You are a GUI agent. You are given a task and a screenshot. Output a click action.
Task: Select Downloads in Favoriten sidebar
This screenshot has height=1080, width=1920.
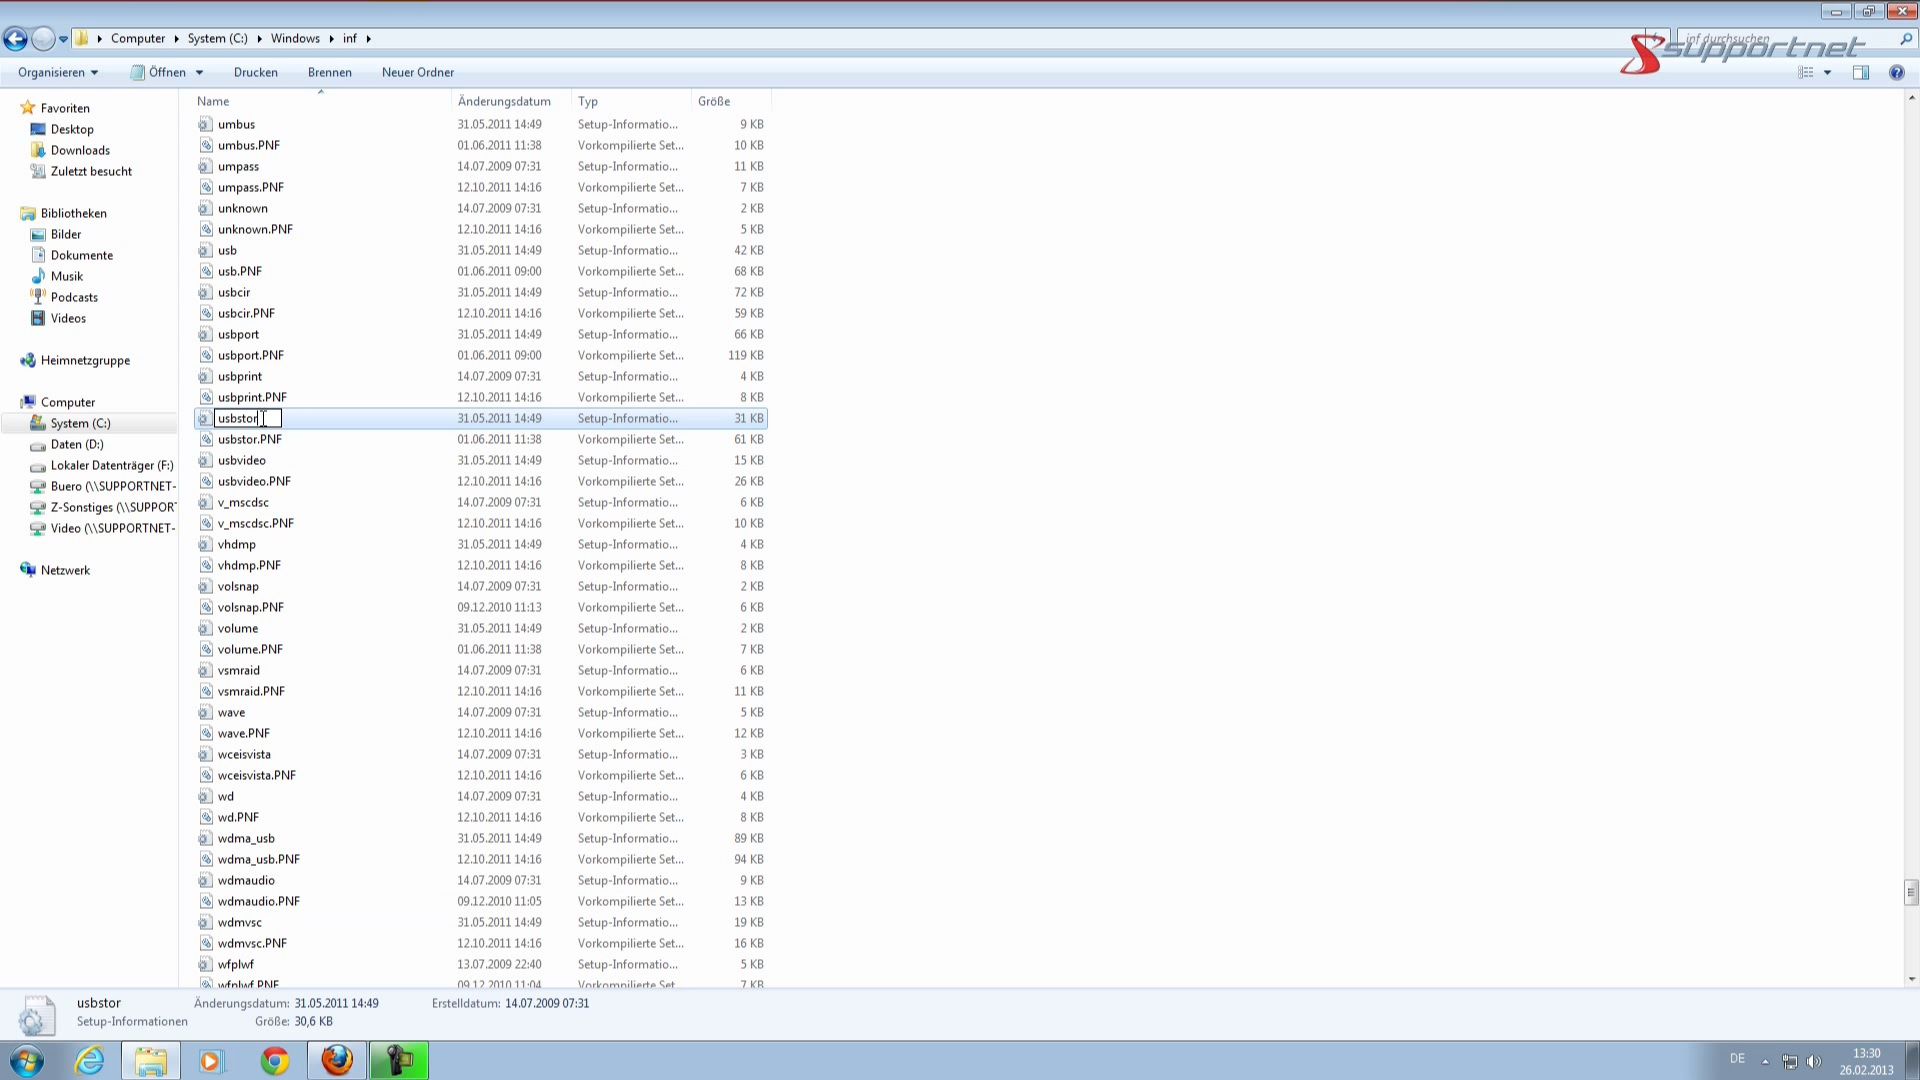click(x=80, y=150)
